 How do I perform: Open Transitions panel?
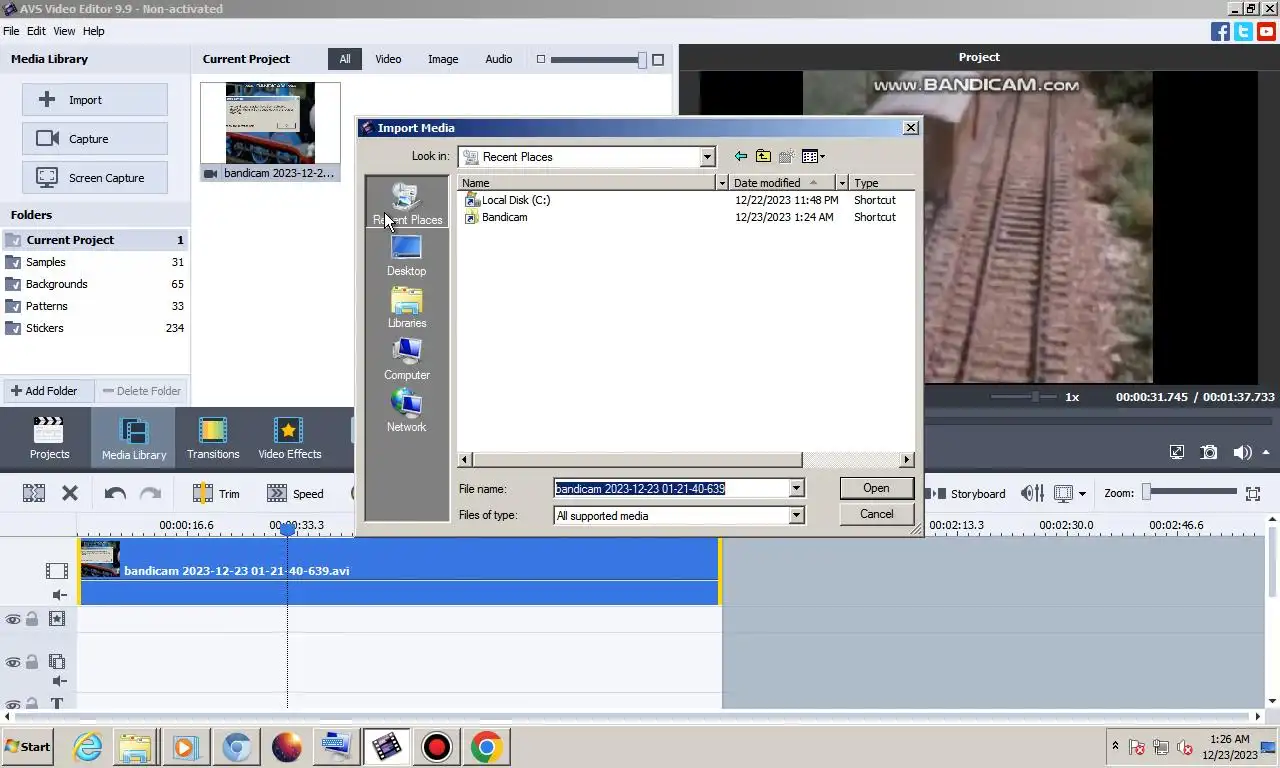[213, 438]
